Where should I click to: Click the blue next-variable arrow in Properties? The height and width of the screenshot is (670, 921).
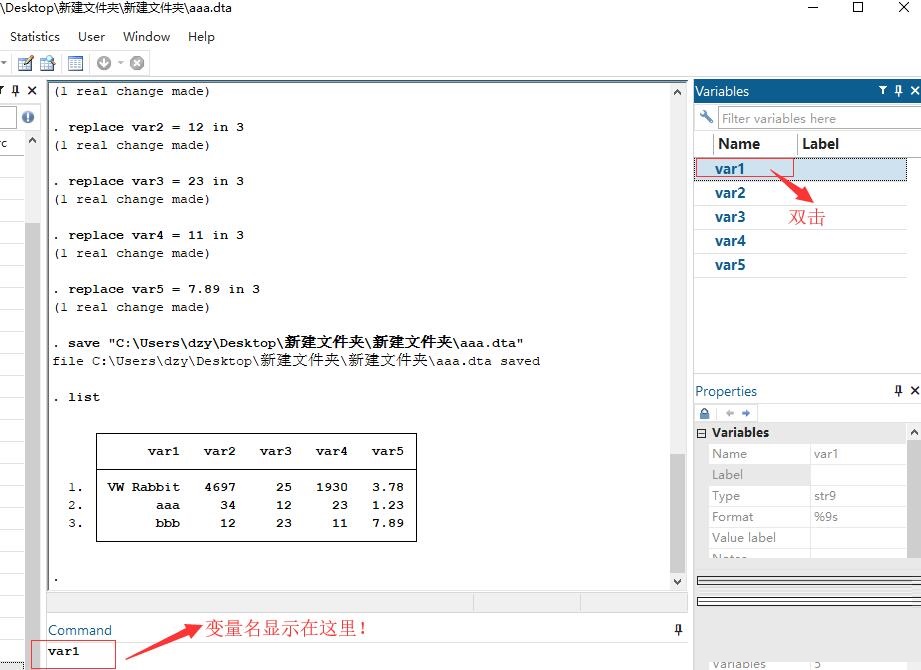(x=746, y=413)
